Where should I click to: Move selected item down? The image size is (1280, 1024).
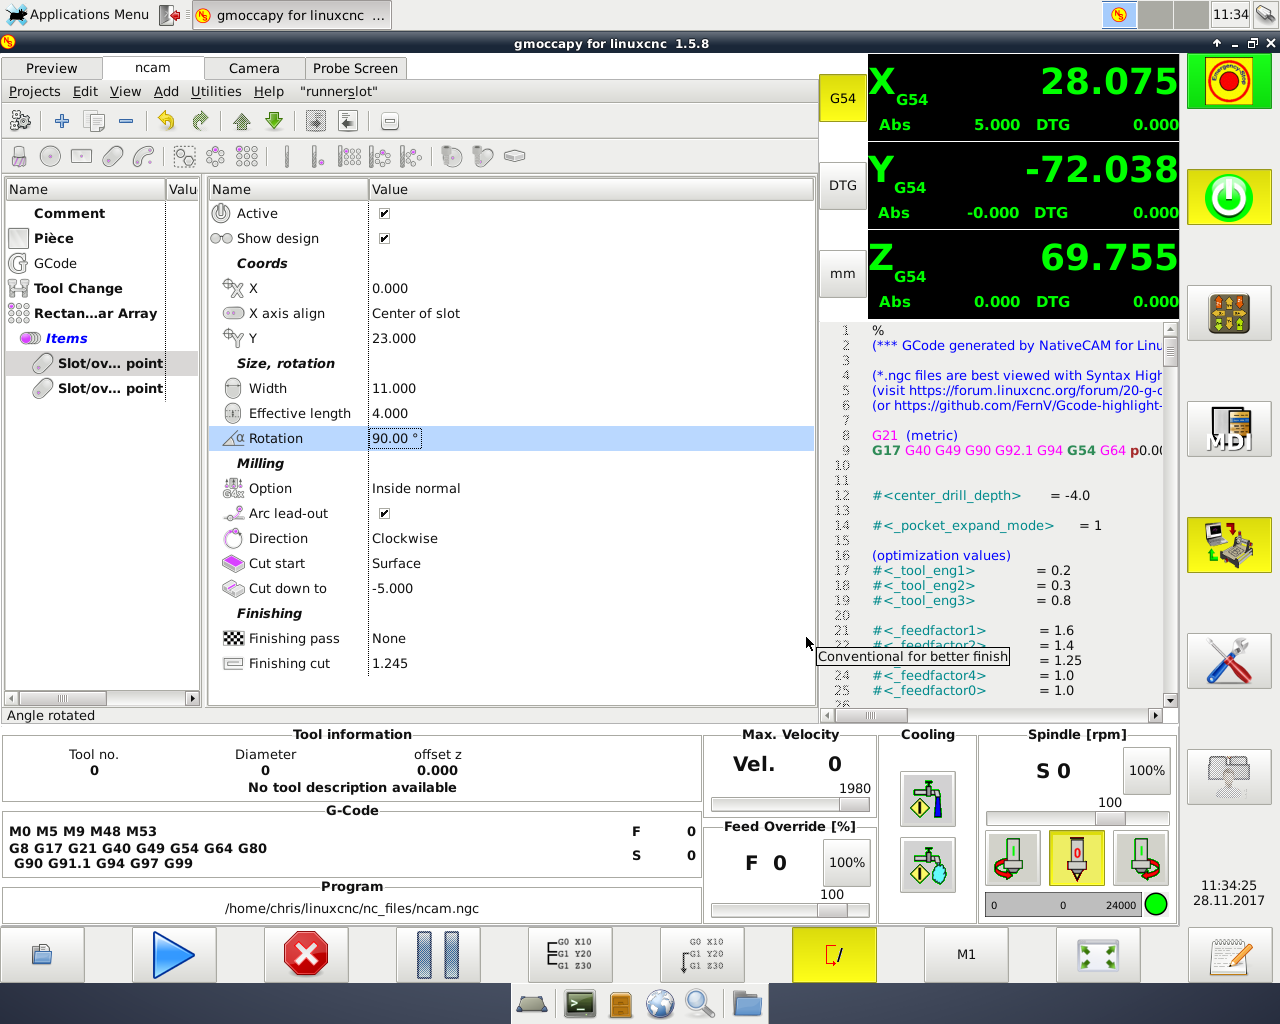pos(274,121)
